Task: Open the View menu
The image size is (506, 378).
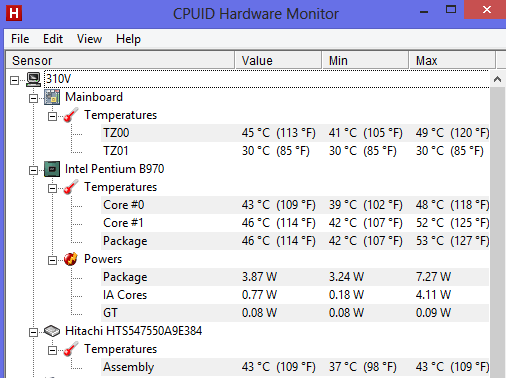Action: 89,39
